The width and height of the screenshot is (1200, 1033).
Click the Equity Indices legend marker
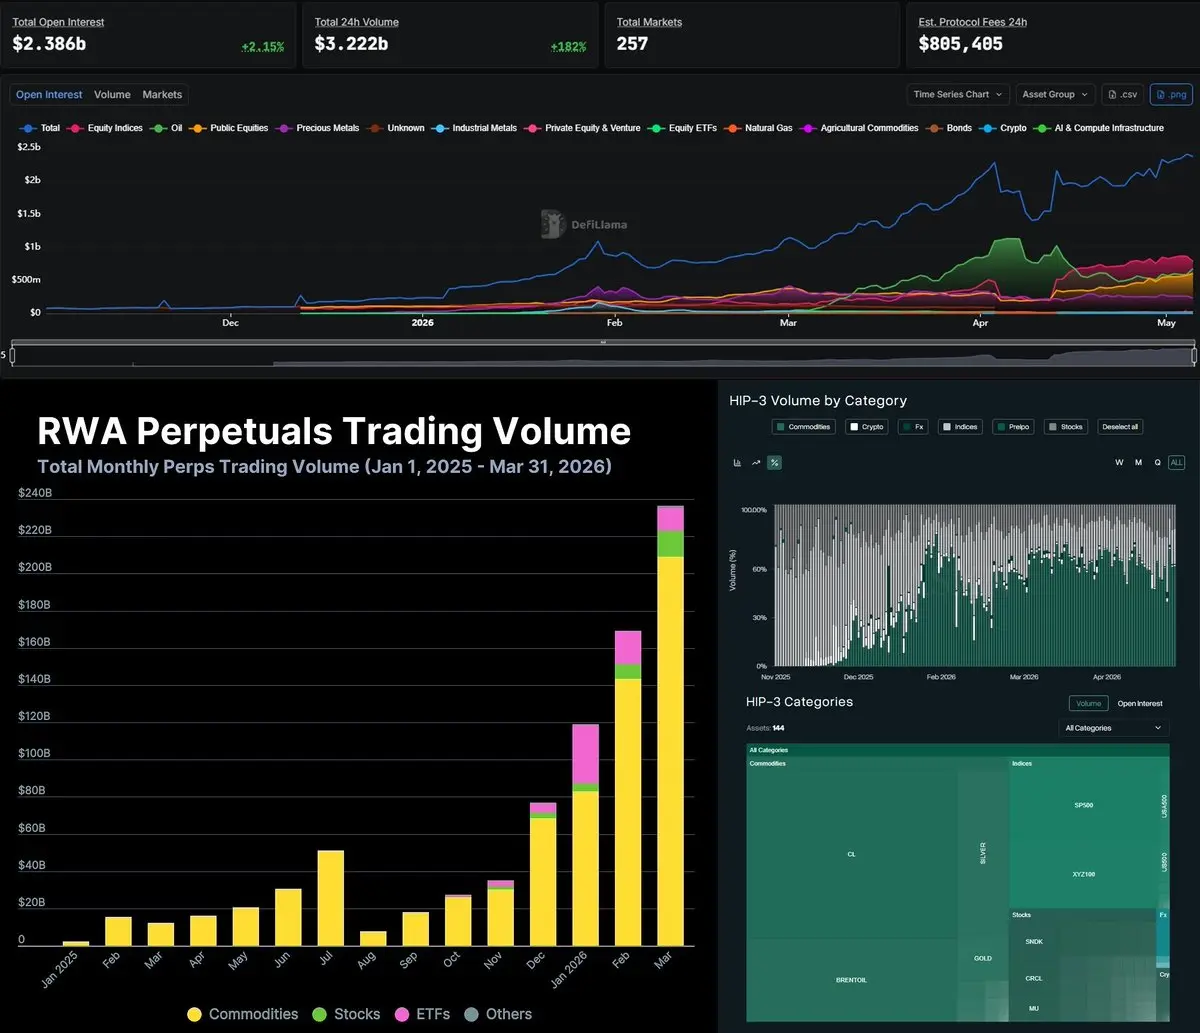75,128
